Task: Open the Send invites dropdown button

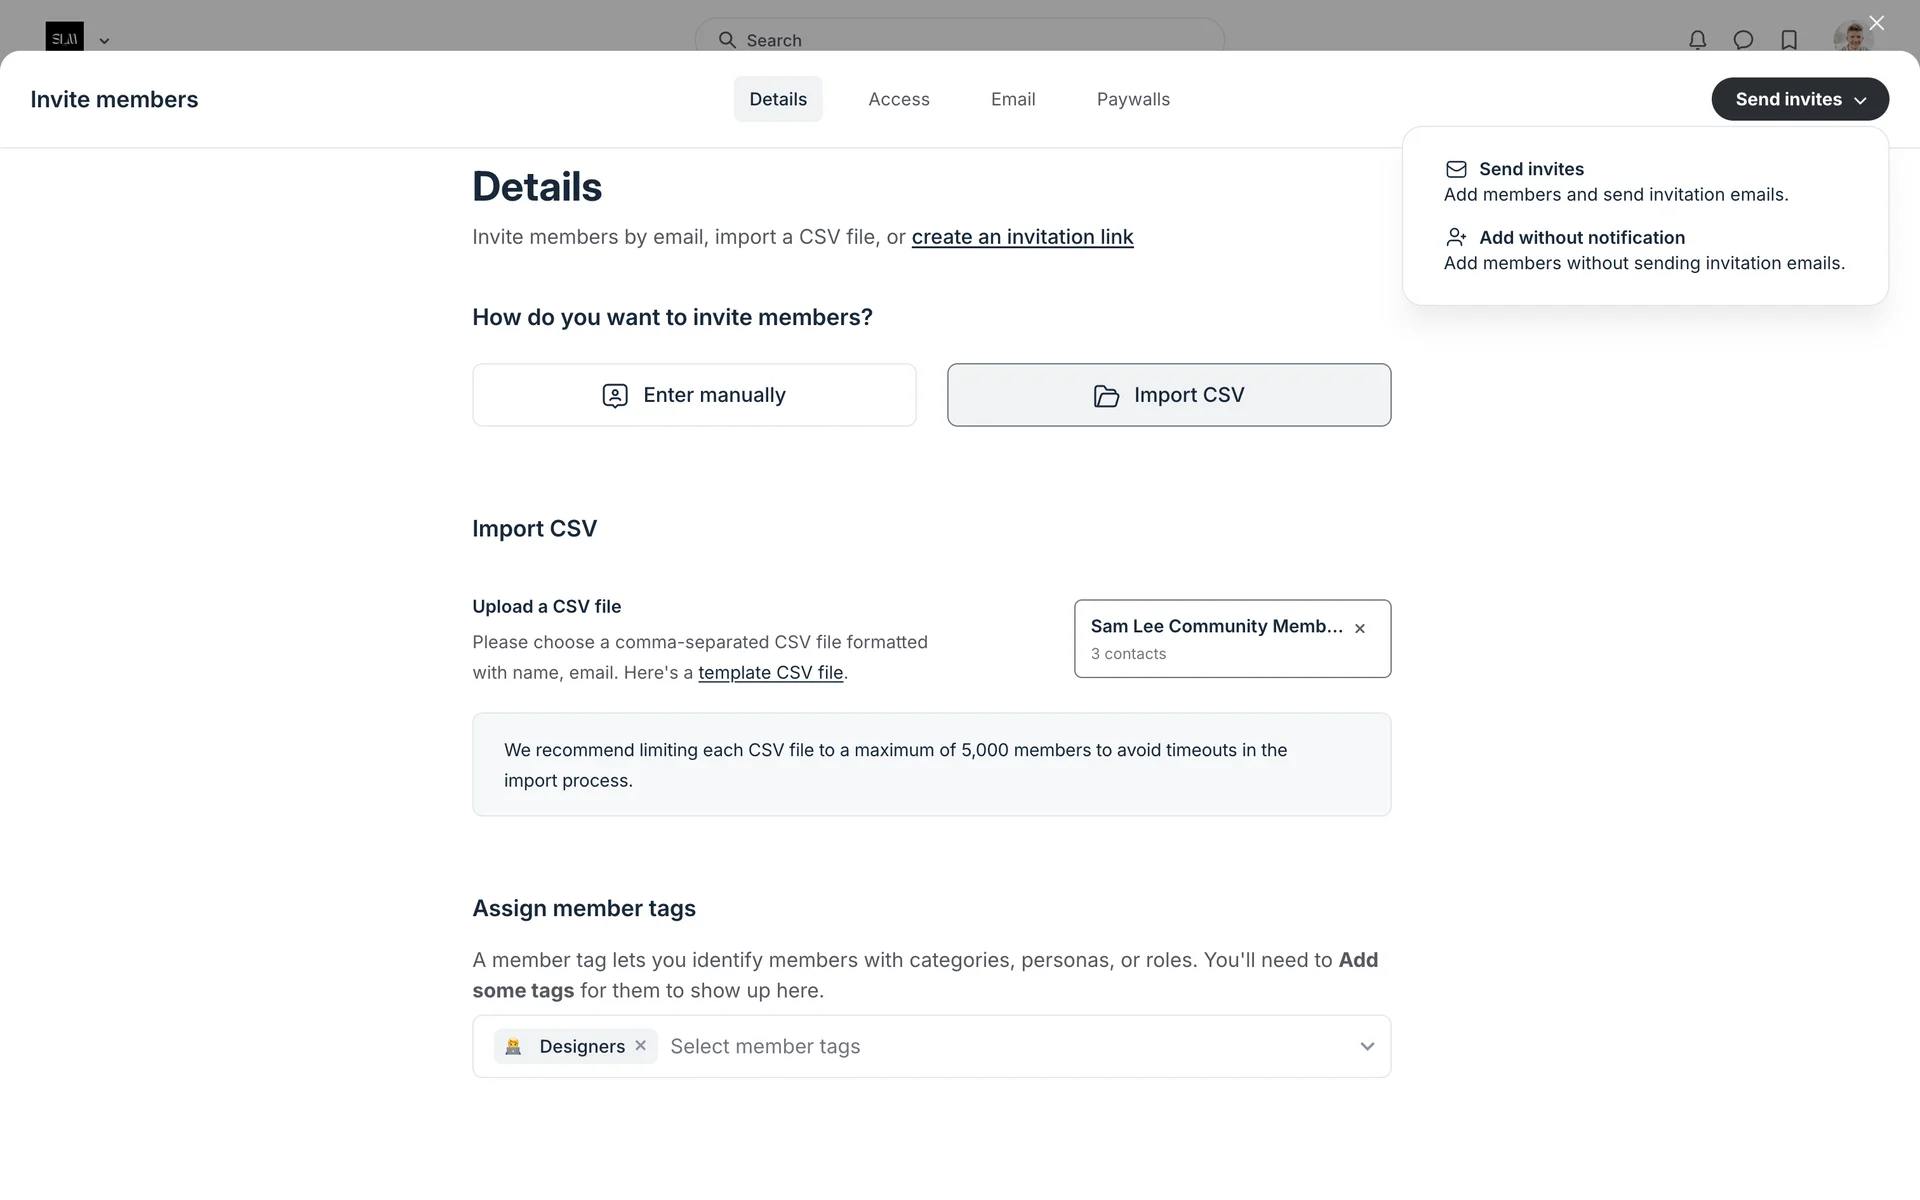Action: [x=1799, y=99]
